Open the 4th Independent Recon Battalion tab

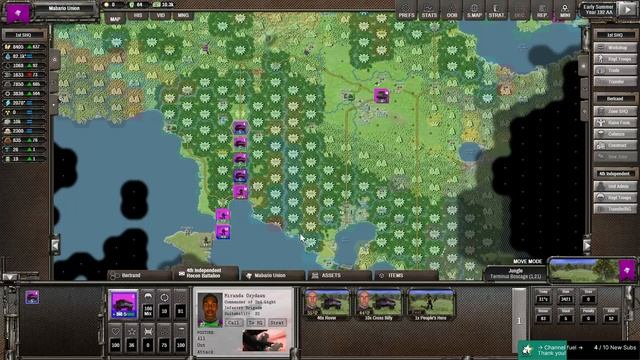pos(205,273)
